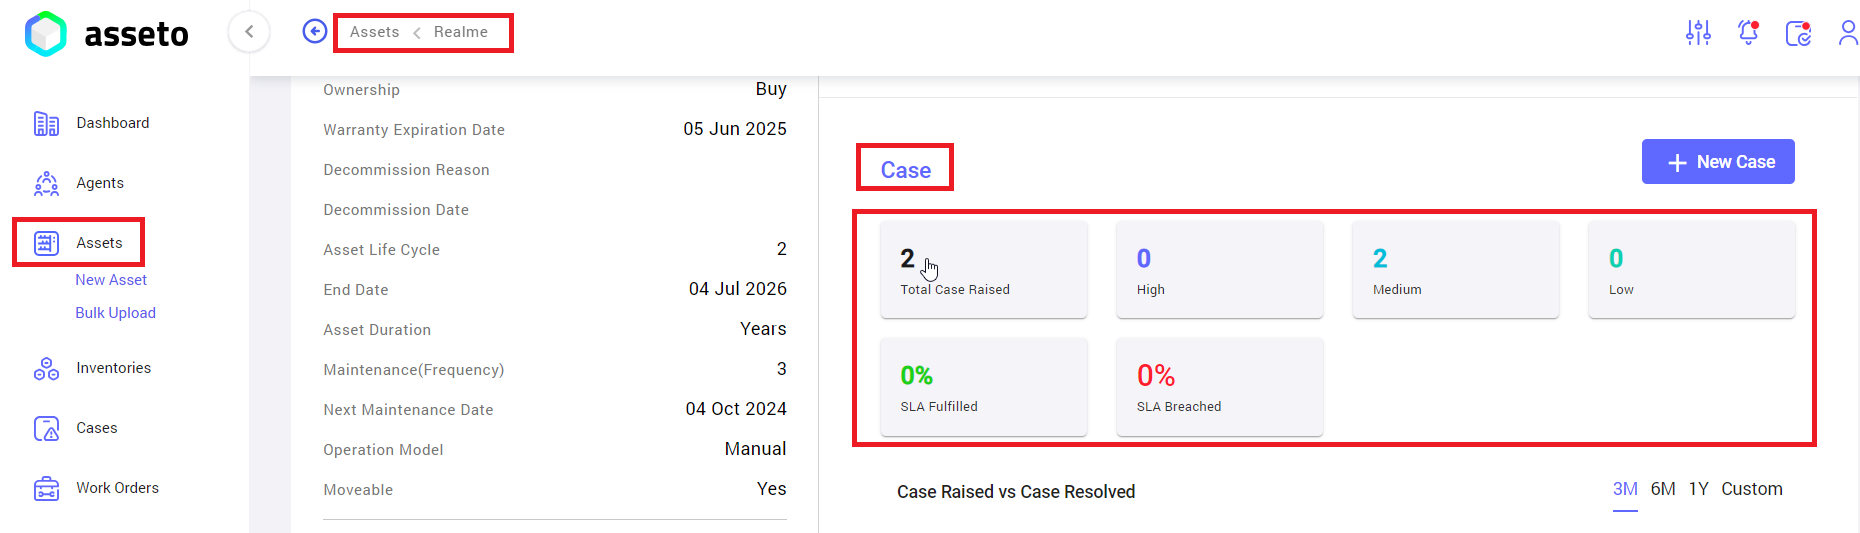Screen dimensions: 1860x533
Task: Open Work Orders menu item
Action: (x=118, y=488)
